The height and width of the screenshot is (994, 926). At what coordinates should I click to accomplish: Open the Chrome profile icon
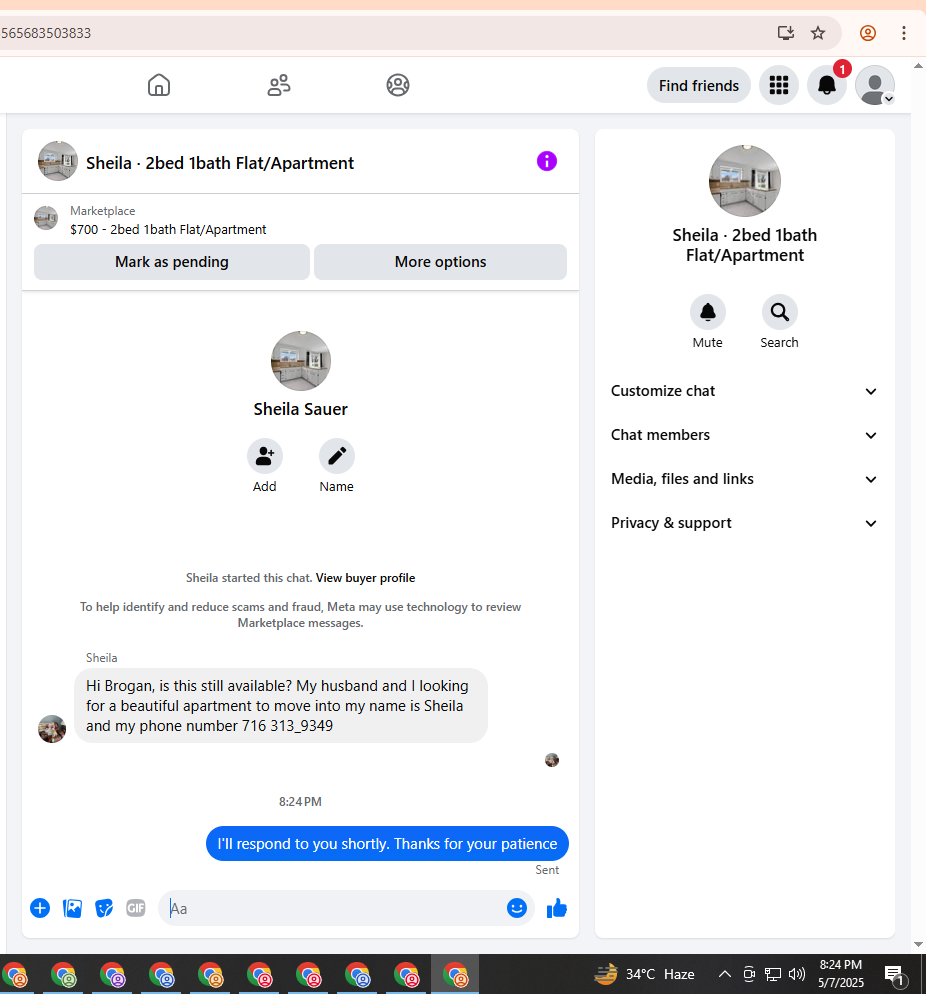868,33
